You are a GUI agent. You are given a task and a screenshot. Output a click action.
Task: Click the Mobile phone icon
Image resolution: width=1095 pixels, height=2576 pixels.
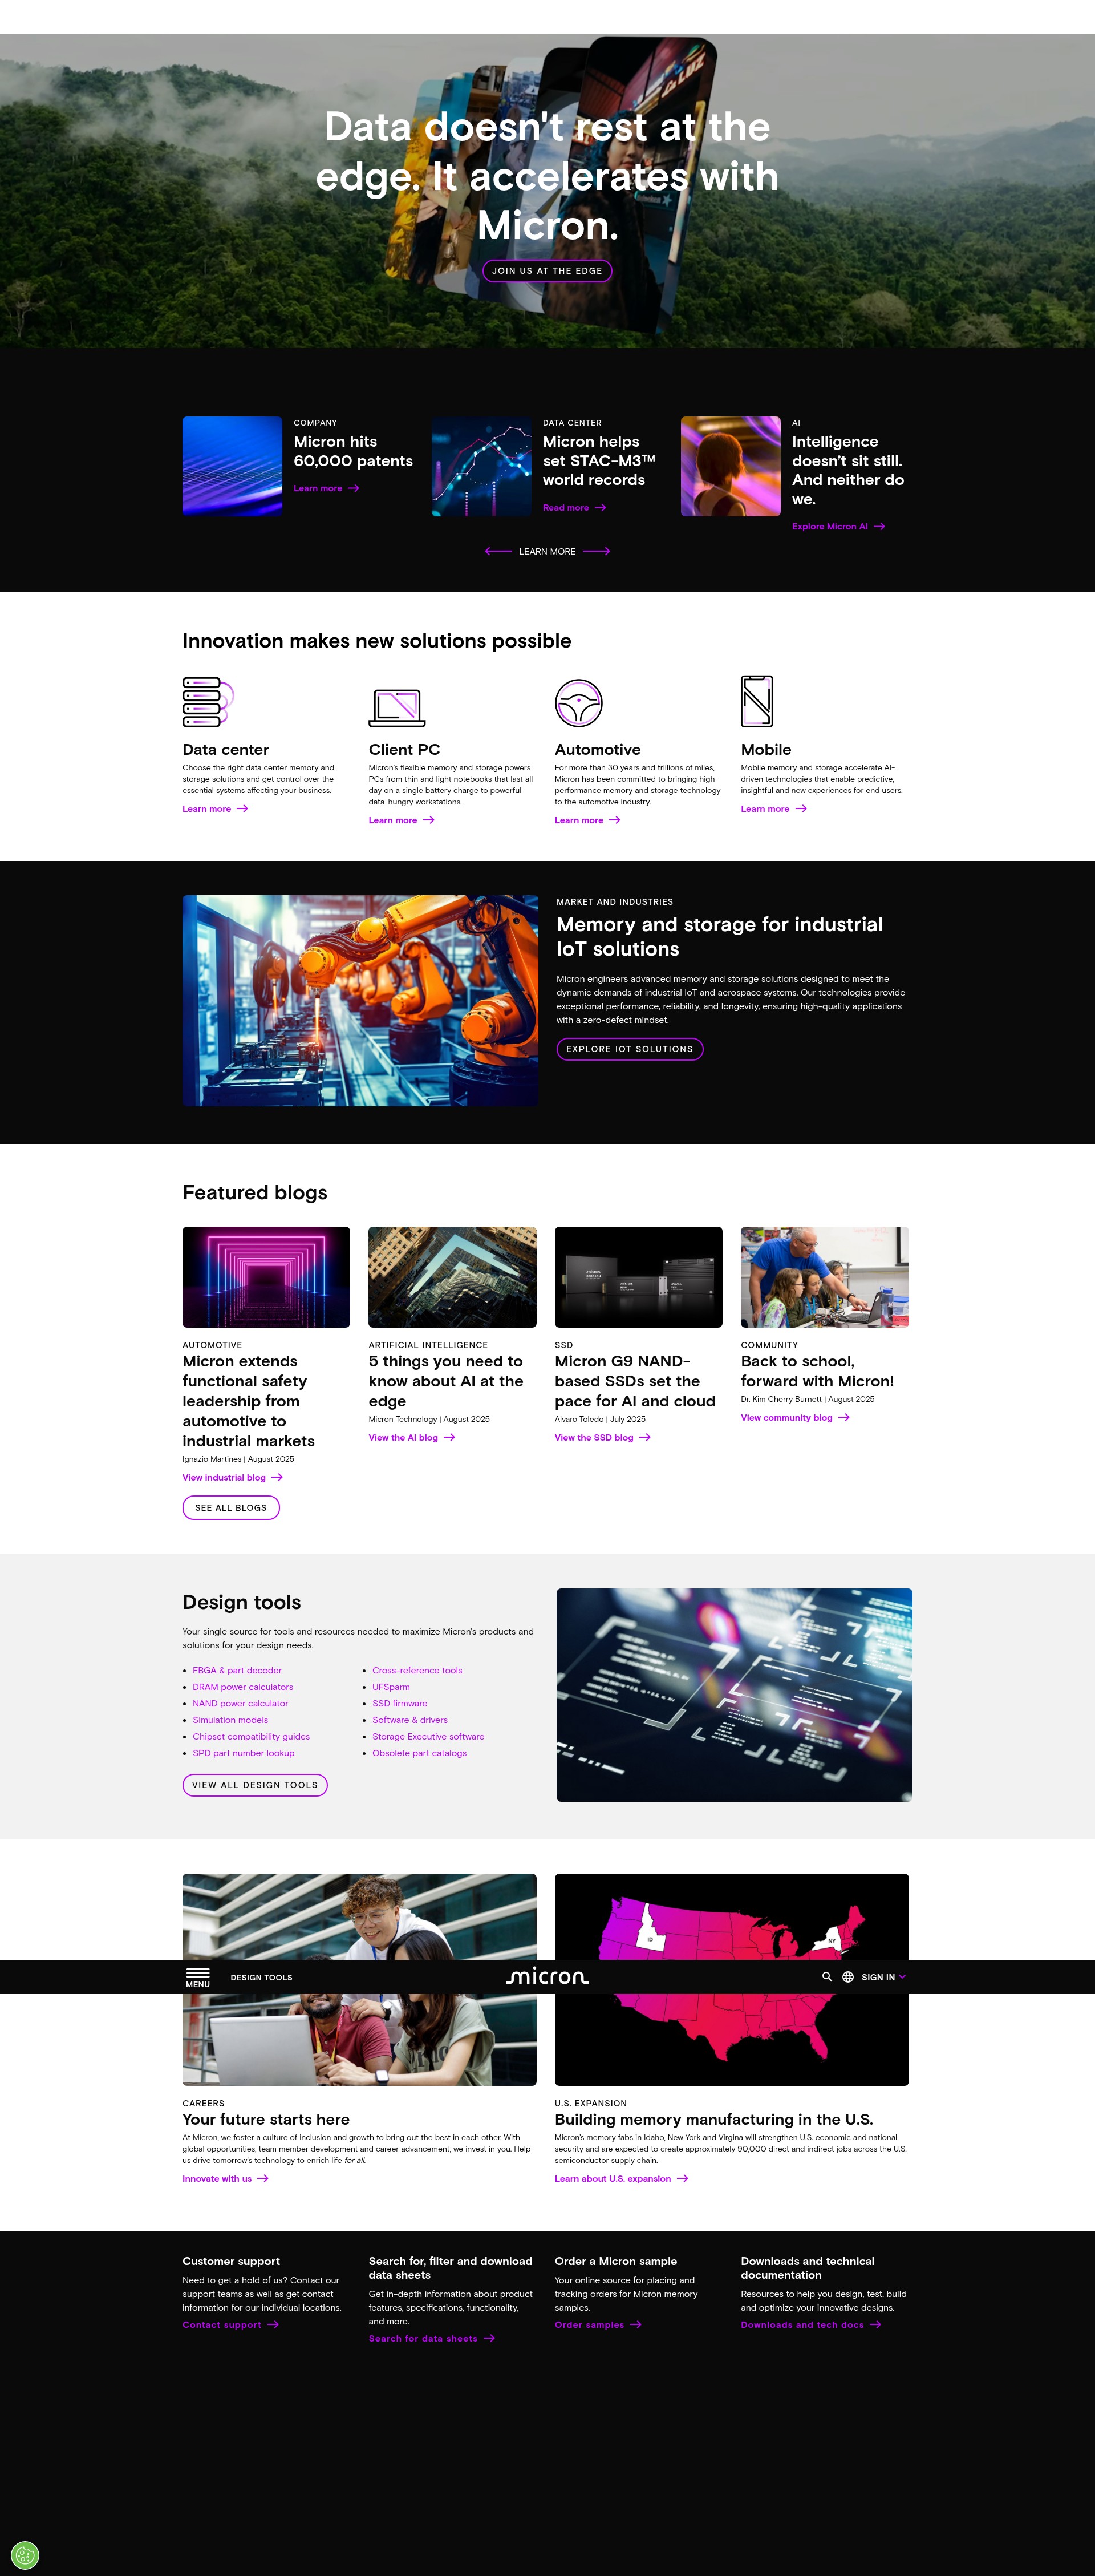[757, 701]
